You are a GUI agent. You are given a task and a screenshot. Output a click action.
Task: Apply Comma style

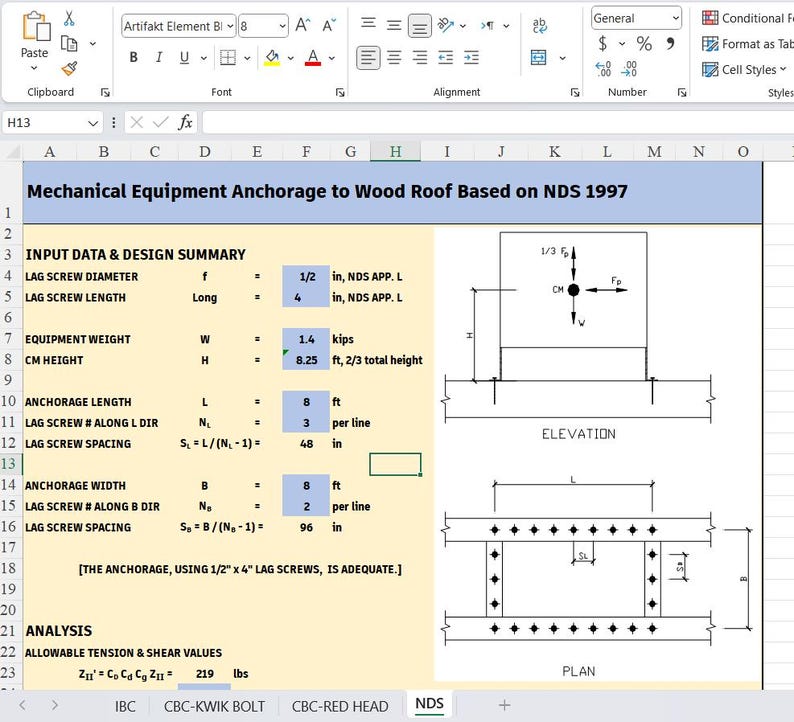click(x=670, y=44)
